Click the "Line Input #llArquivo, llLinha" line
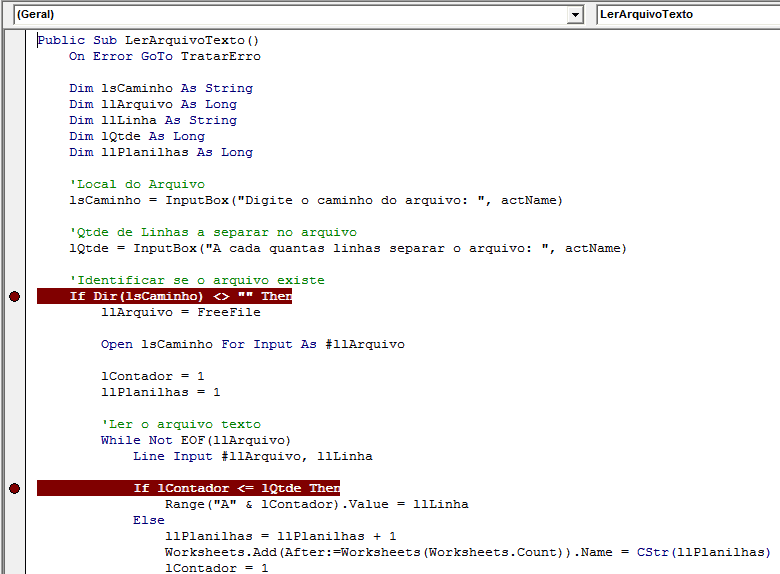Image resolution: width=780 pixels, height=574 pixels. (252, 456)
